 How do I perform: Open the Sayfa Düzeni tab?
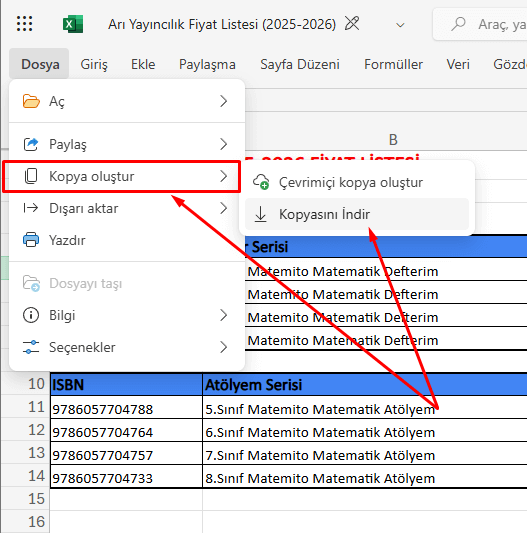click(300, 64)
